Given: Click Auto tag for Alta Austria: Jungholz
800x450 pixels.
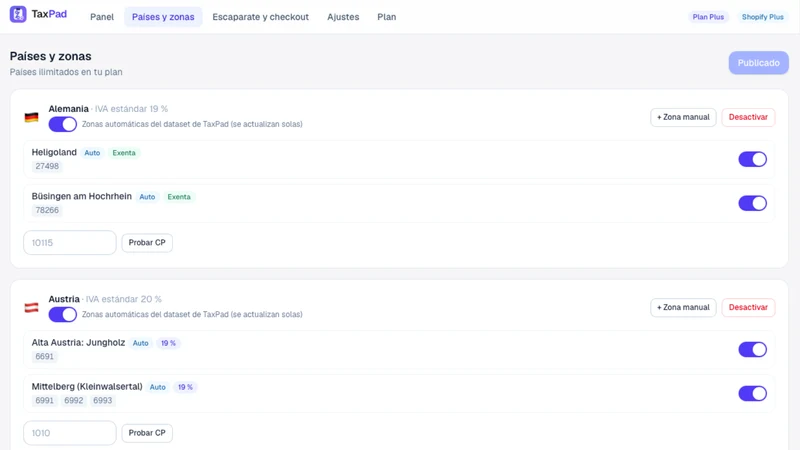Looking at the screenshot, I should (x=141, y=343).
